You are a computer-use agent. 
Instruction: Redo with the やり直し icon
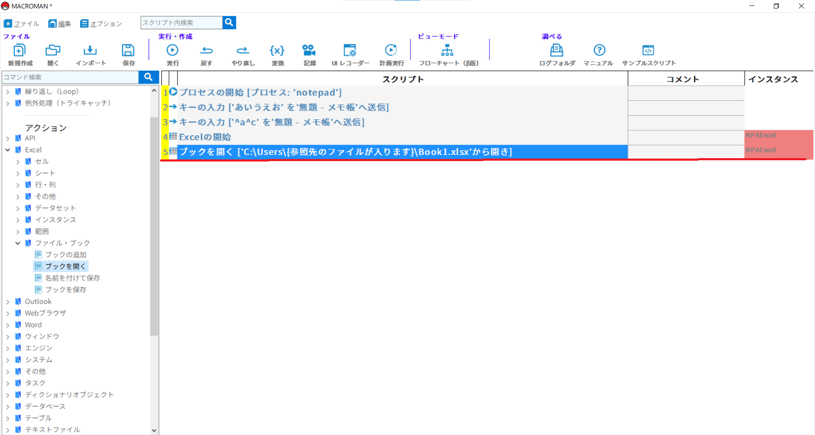243,50
